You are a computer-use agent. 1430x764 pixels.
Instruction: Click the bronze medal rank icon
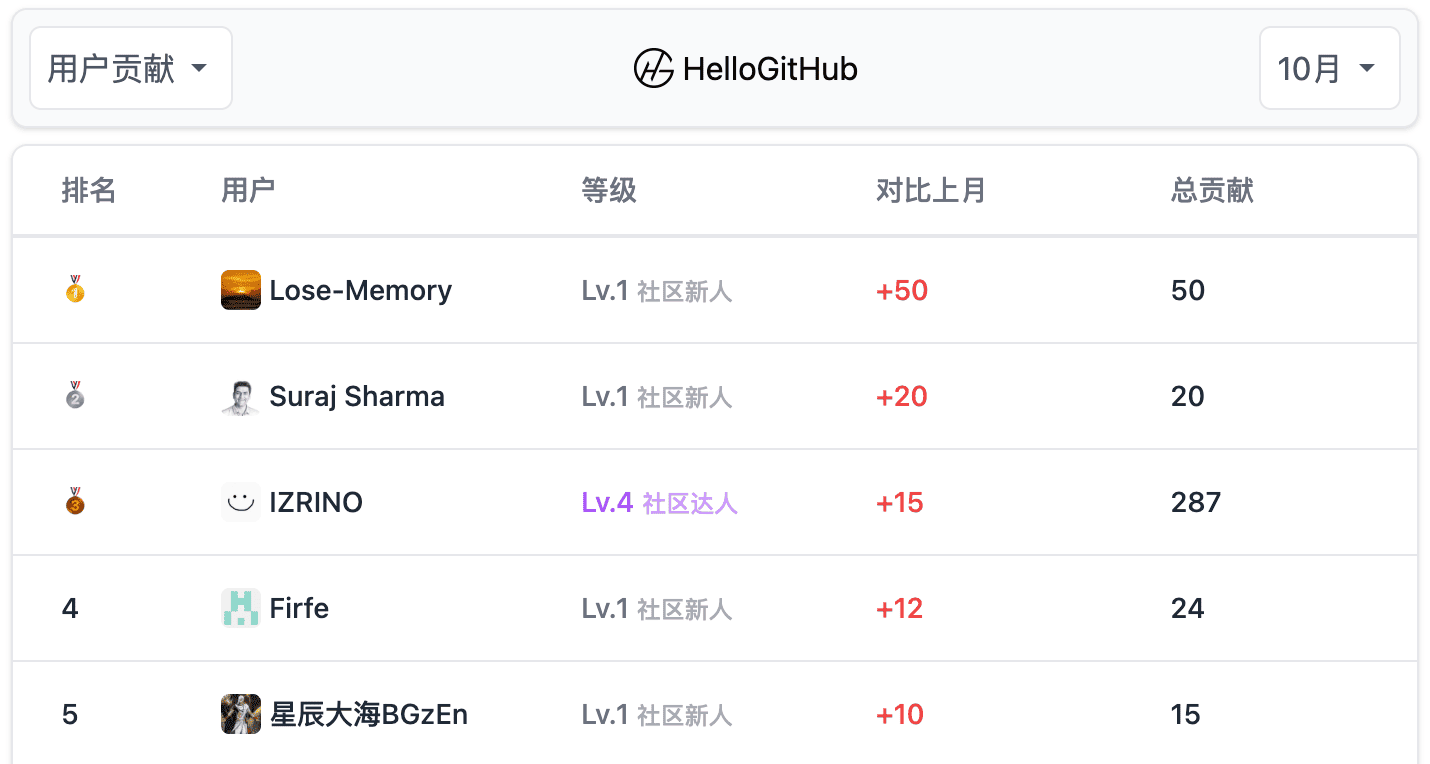point(75,502)
